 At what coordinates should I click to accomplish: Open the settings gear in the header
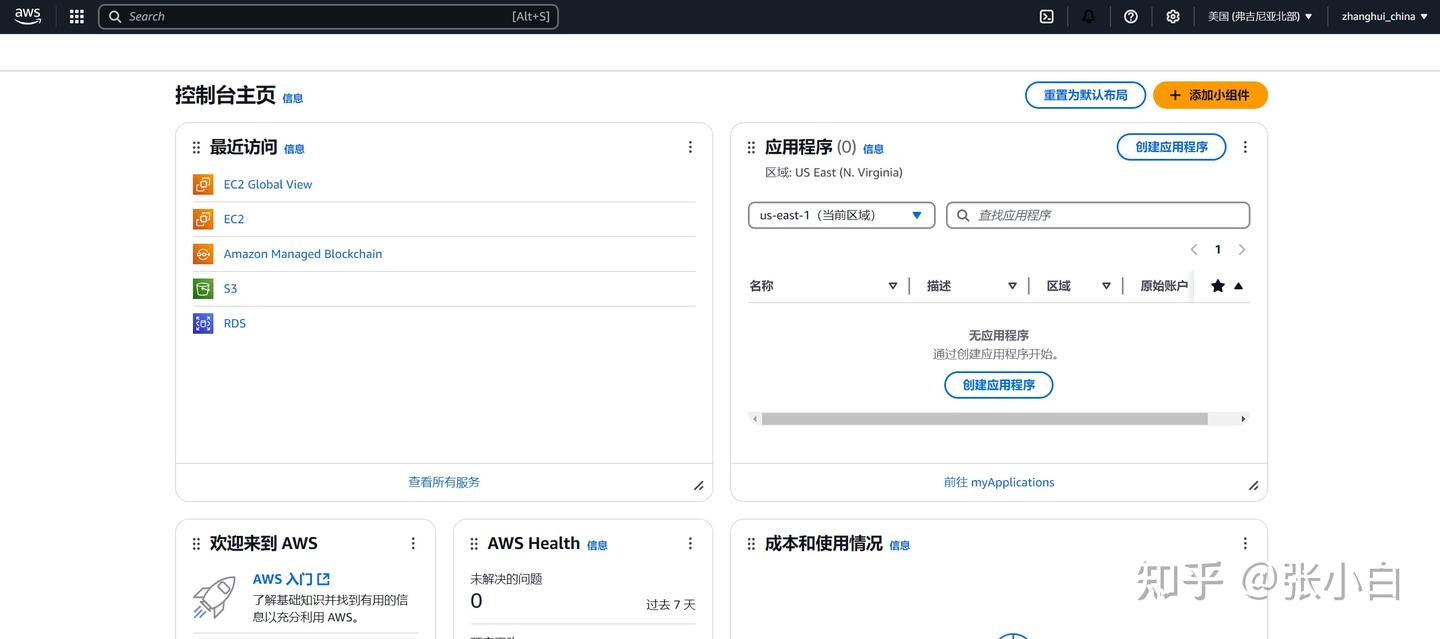point(1173,16)
